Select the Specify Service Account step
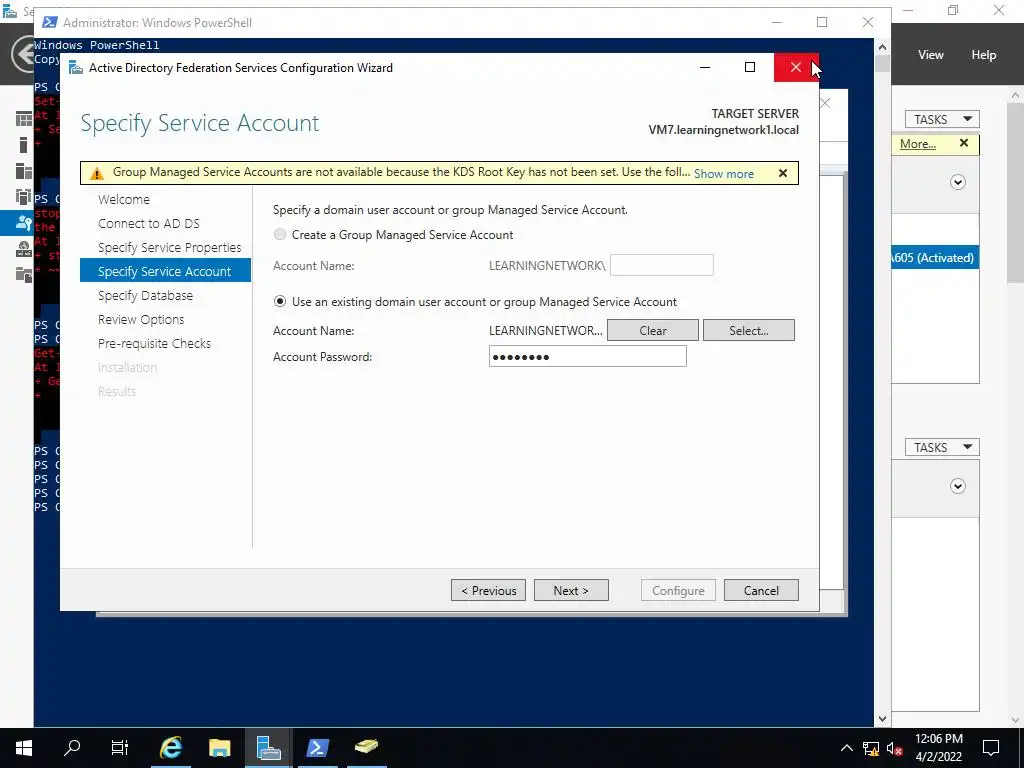Image resolution: width=1024 pixels, height=768 pixels. click(165, 271)
